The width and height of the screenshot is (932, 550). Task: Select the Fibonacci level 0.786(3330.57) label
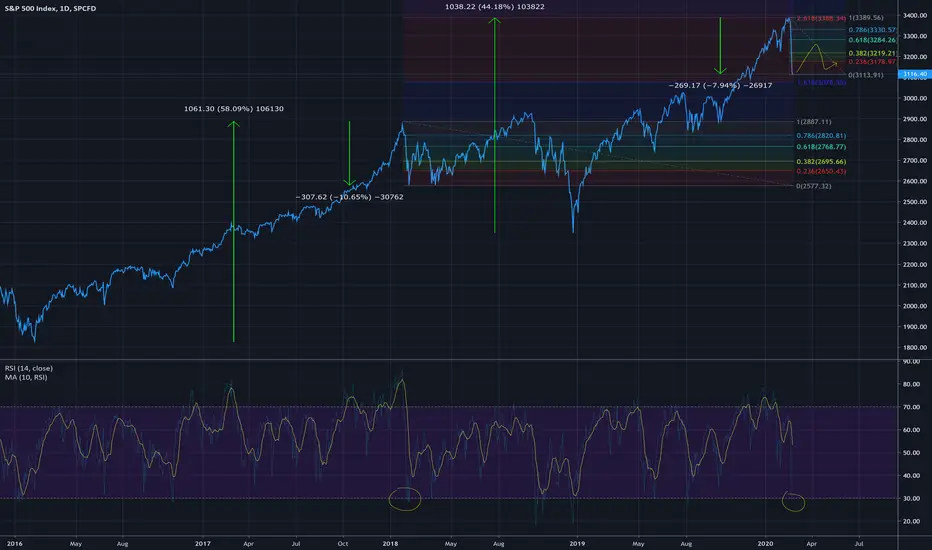[872, 30]
